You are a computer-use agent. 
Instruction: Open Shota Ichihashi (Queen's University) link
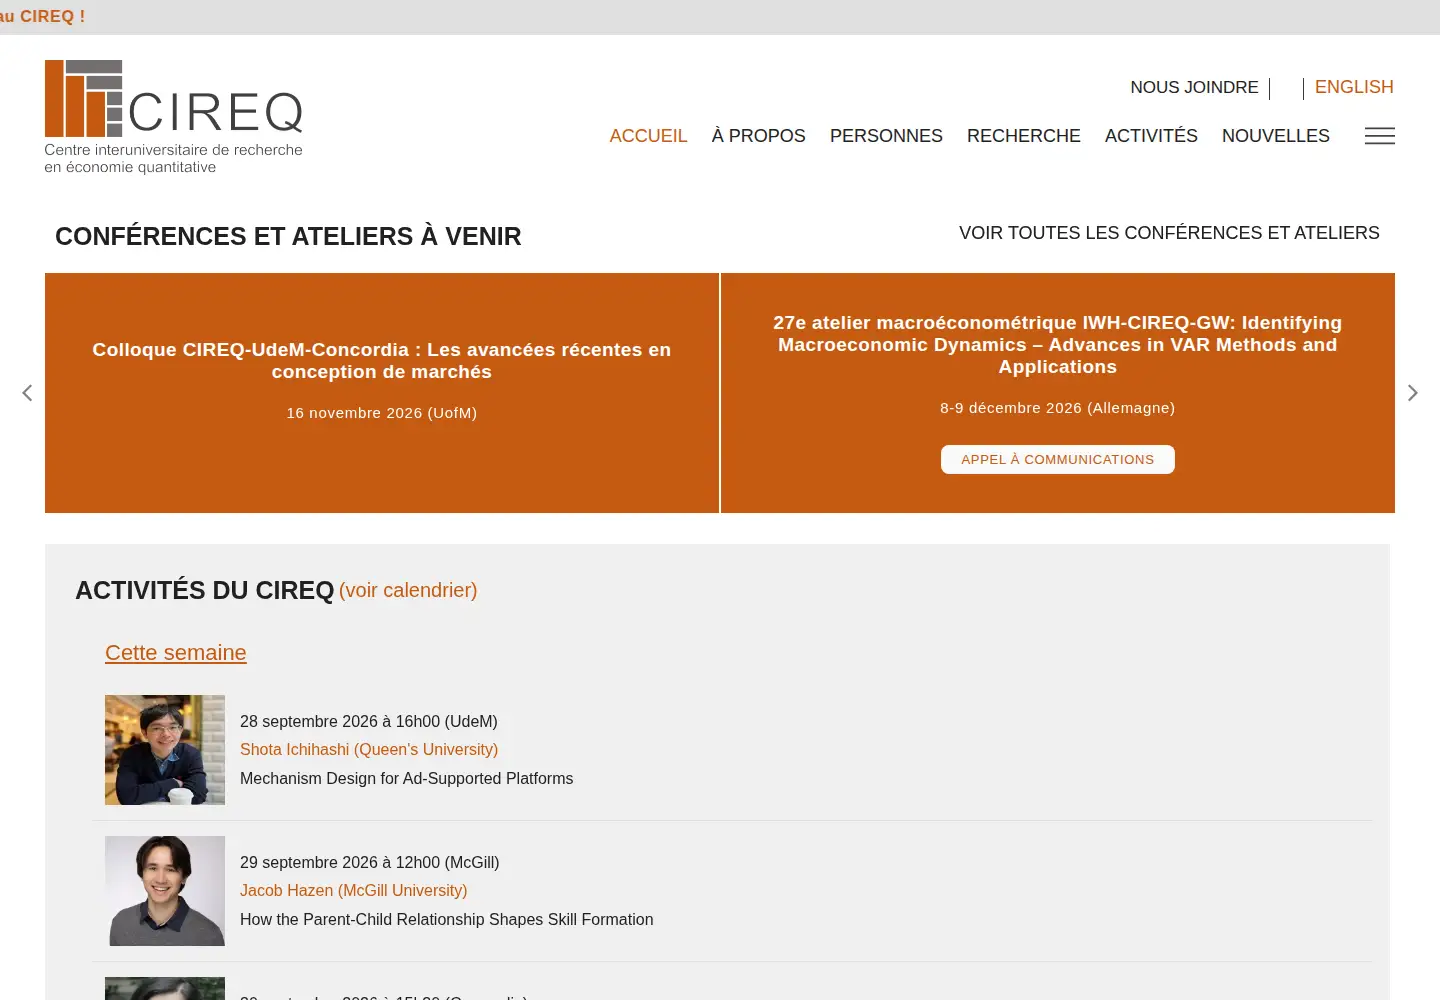[x=369, y=749]
